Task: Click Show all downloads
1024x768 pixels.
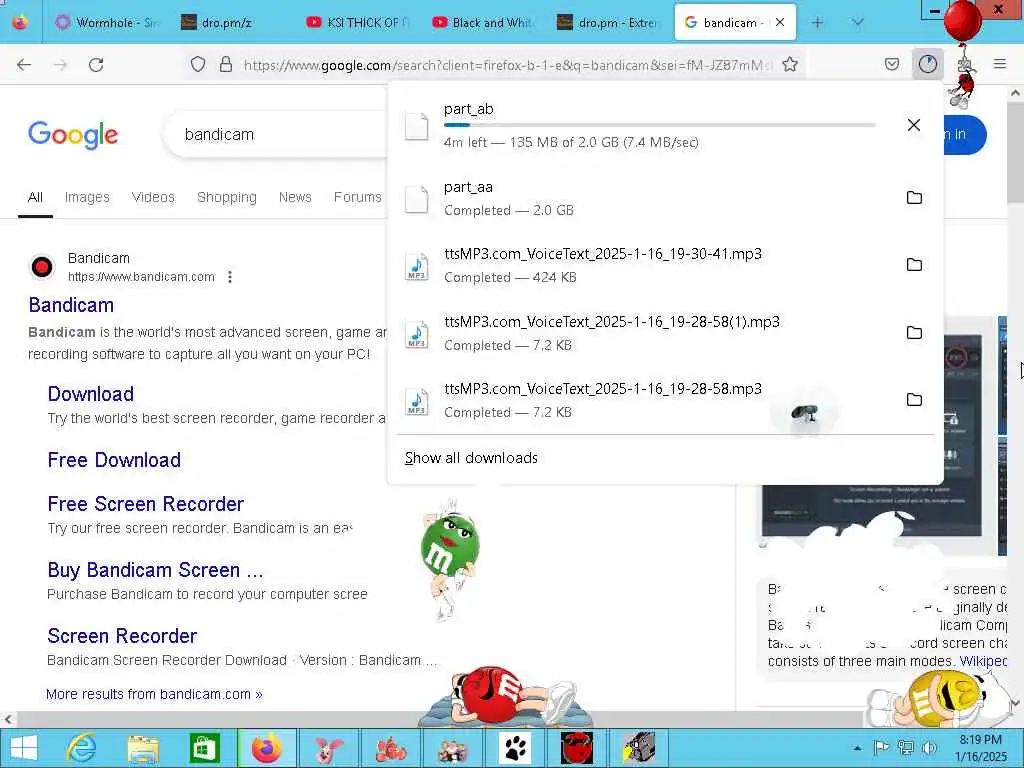Action: click(x=471, y=458)
